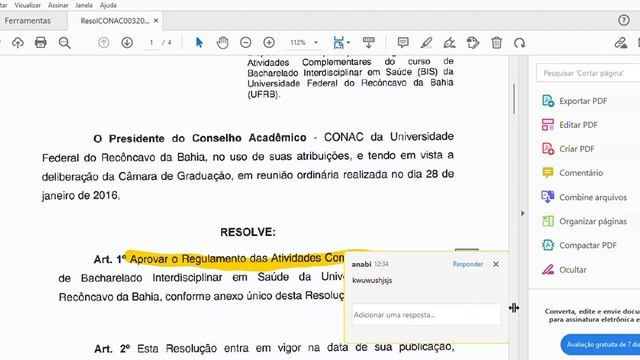Image resolution: width=640 pixels, height=360 pixels.
Task: Close the anabi comment popup
Action: pos(496,264)
